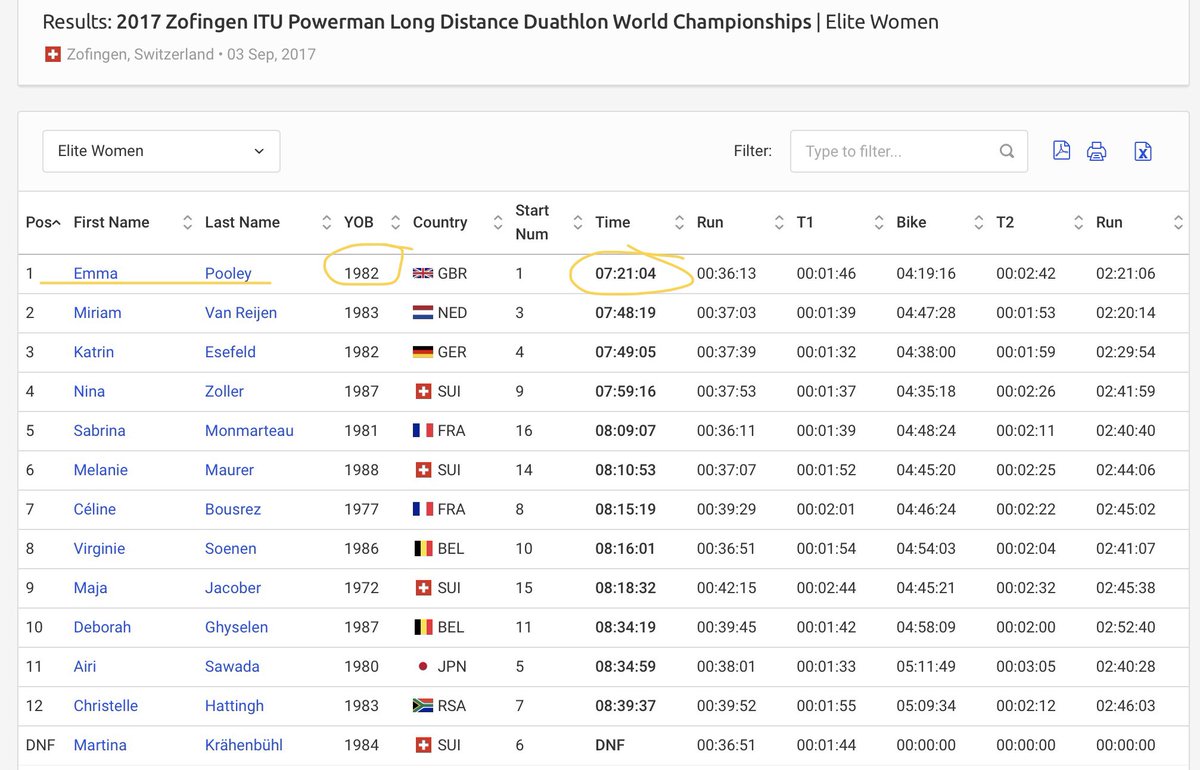Click GBR flag in Pooley row
This screenshot has height=770, width=1200.
coord(422,273)
